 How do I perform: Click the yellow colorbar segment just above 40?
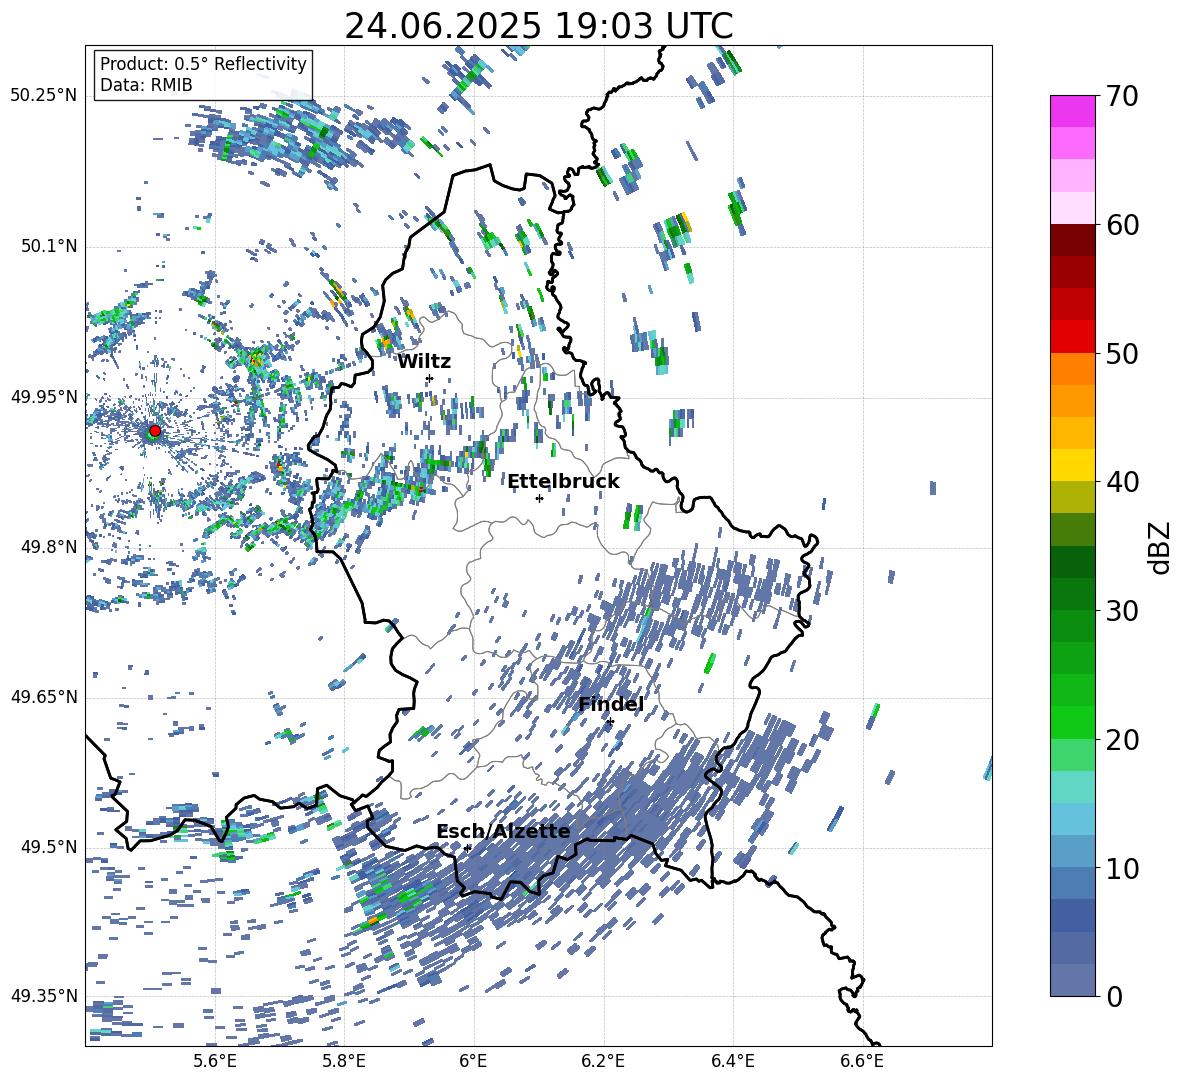tap(1073, 466)
